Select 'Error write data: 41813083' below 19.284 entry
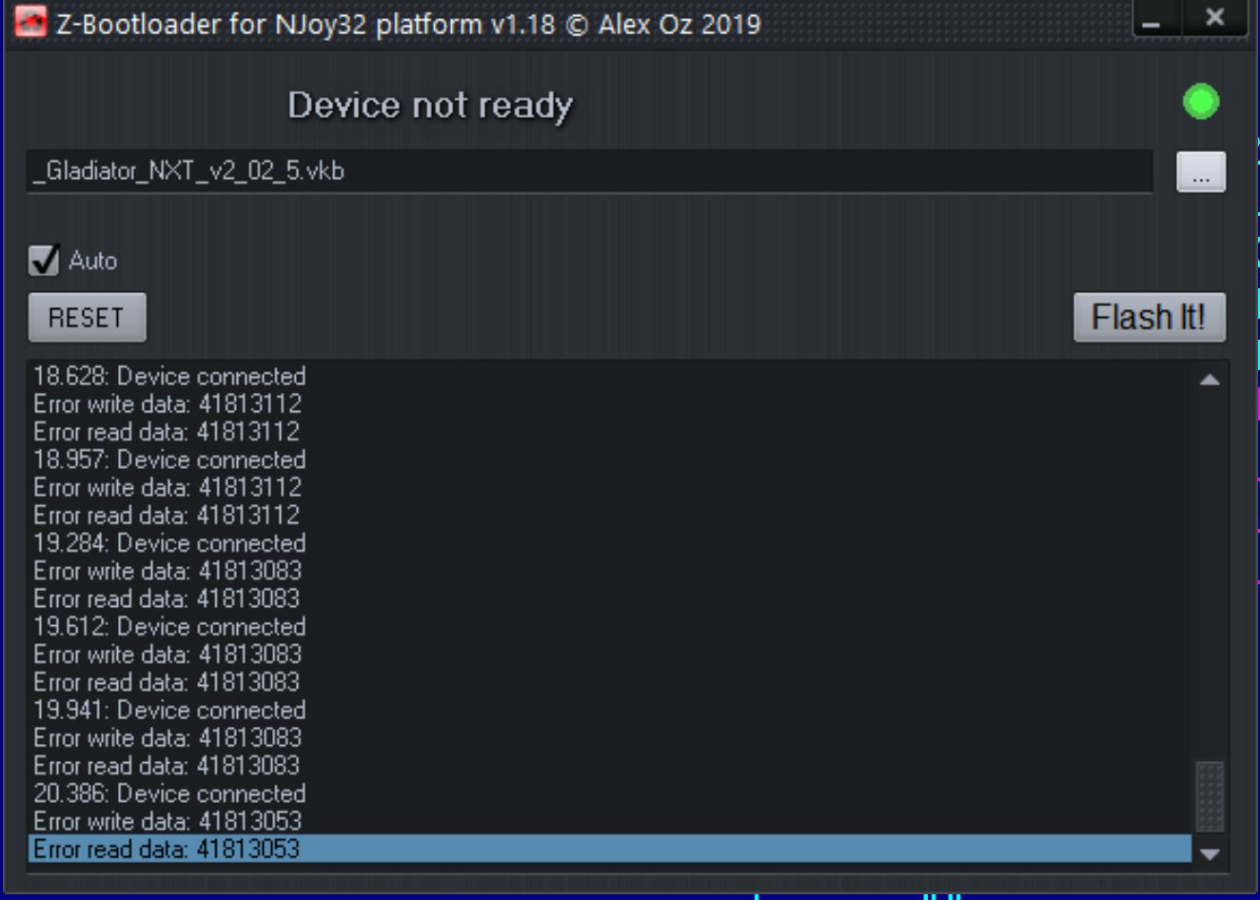 (610, 571)
